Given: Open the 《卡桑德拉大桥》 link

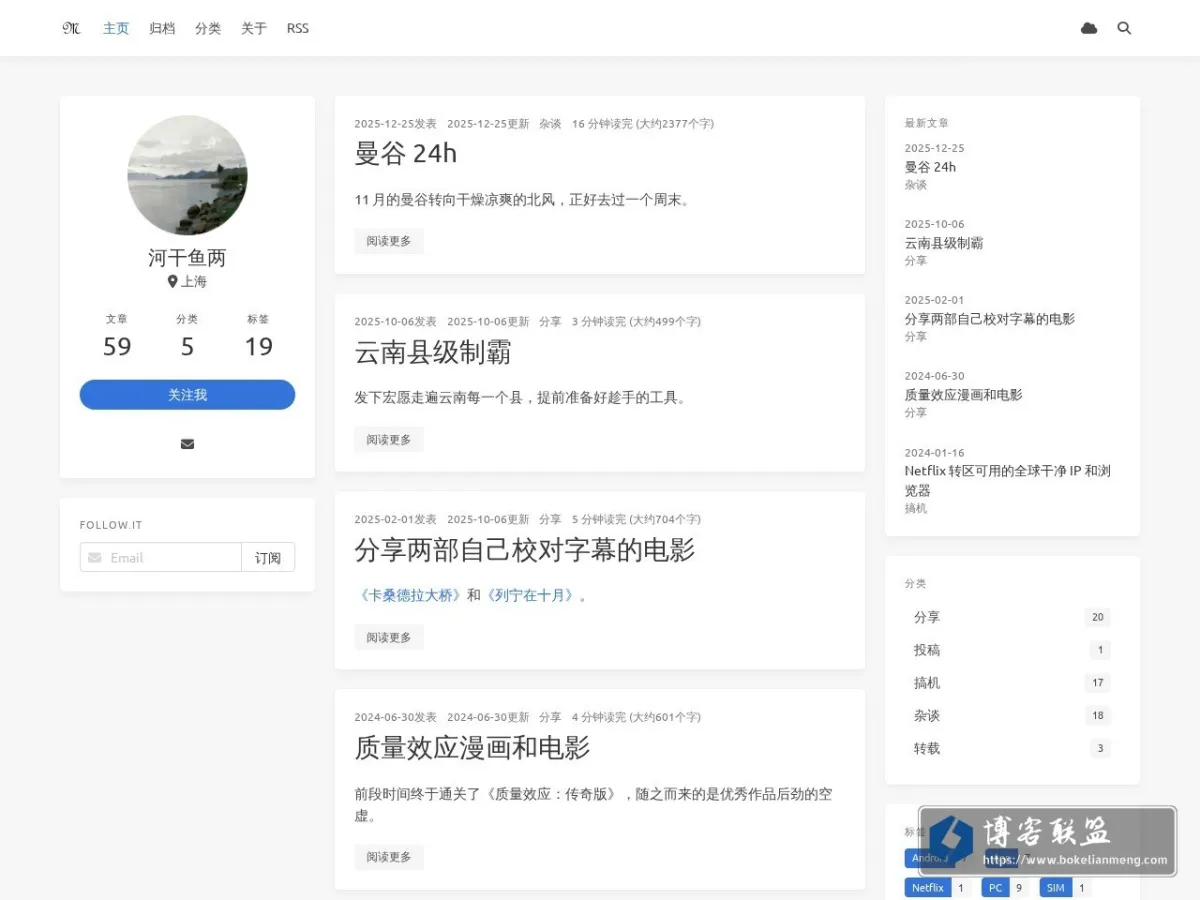Looking at the screenshot, I should click(409, 595).
